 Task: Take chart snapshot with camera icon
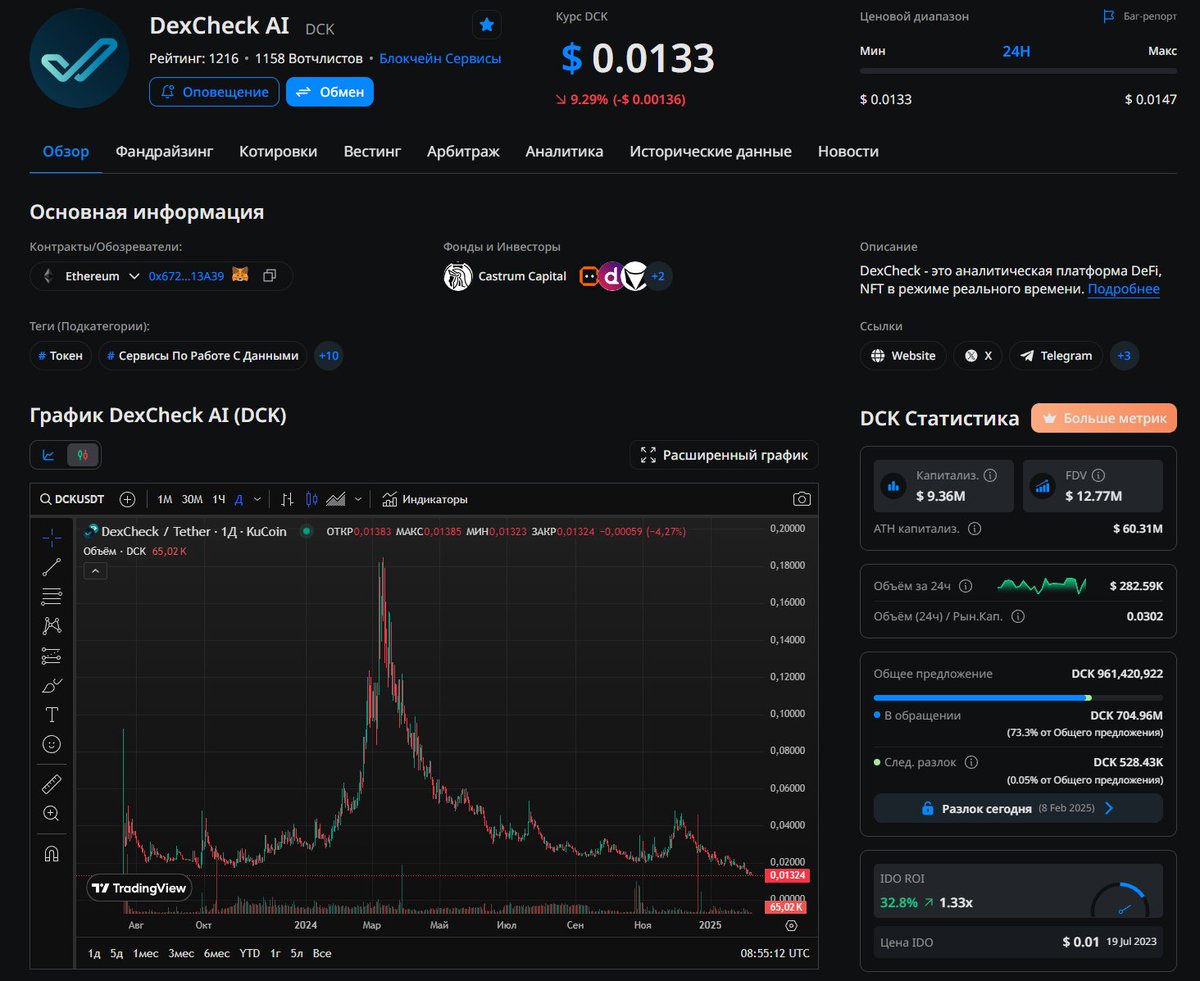click(801, 499)
